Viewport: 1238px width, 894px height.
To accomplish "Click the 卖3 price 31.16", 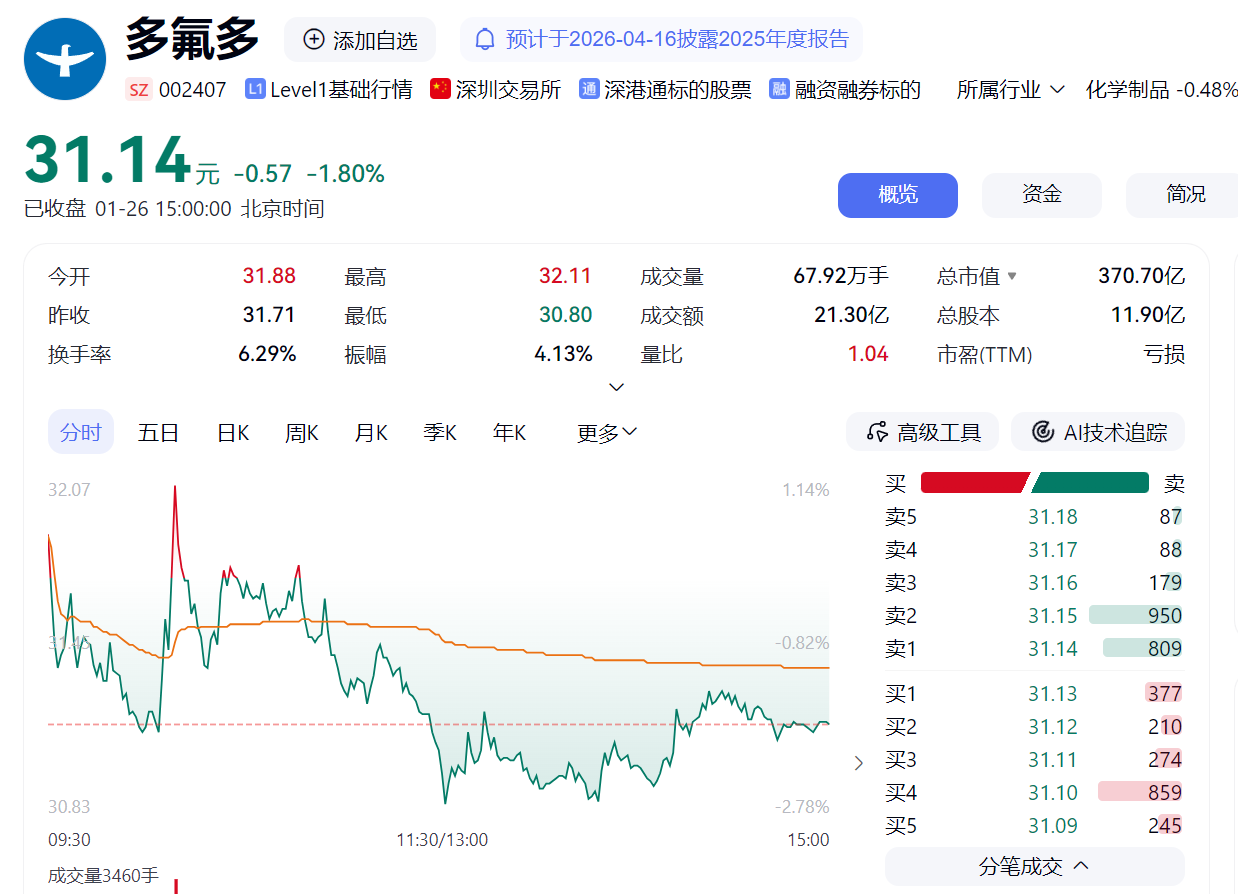I will click(x=1053, y=582).
